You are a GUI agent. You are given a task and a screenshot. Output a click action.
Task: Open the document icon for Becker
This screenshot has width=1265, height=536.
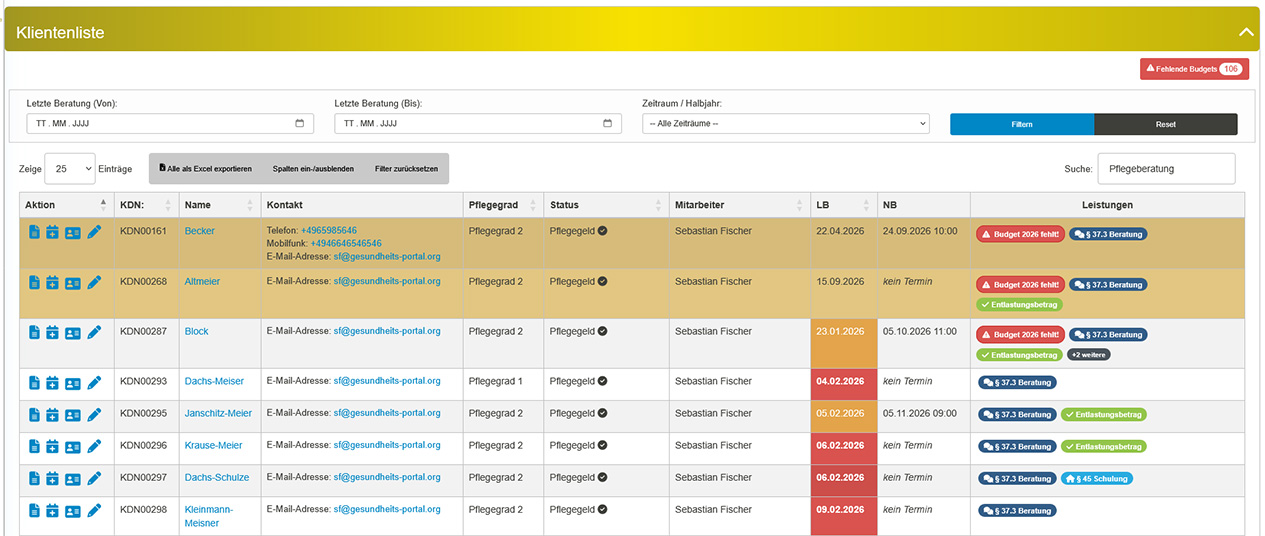point(34,232)
